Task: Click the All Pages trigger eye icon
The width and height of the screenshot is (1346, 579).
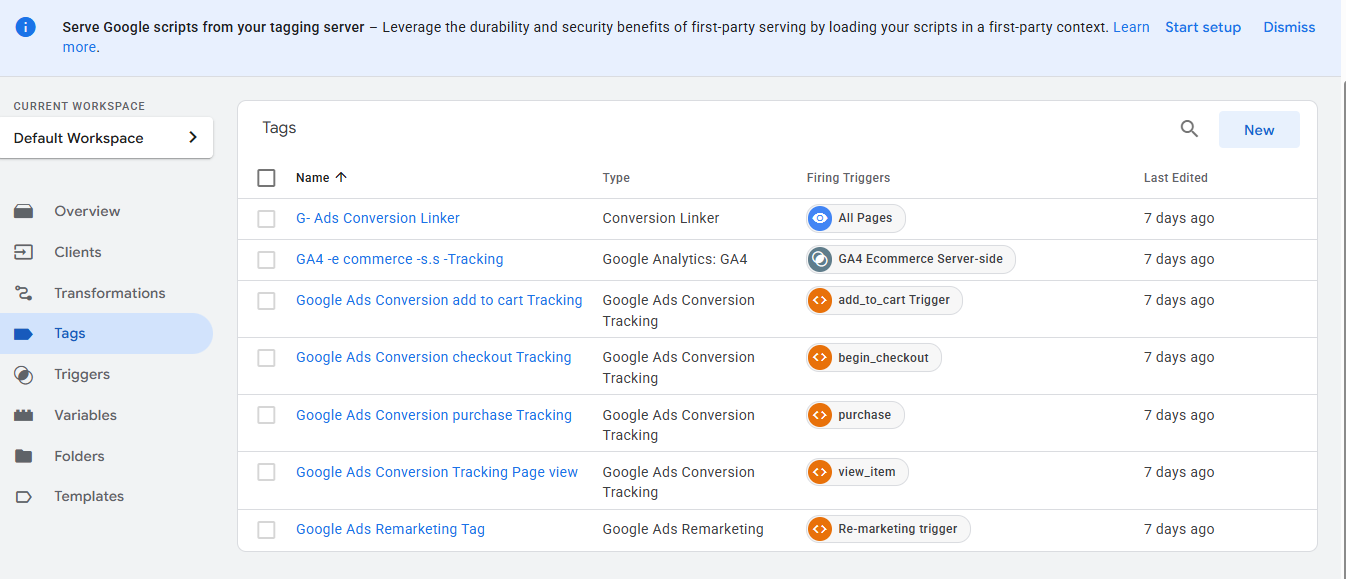Action: point(820,218)
